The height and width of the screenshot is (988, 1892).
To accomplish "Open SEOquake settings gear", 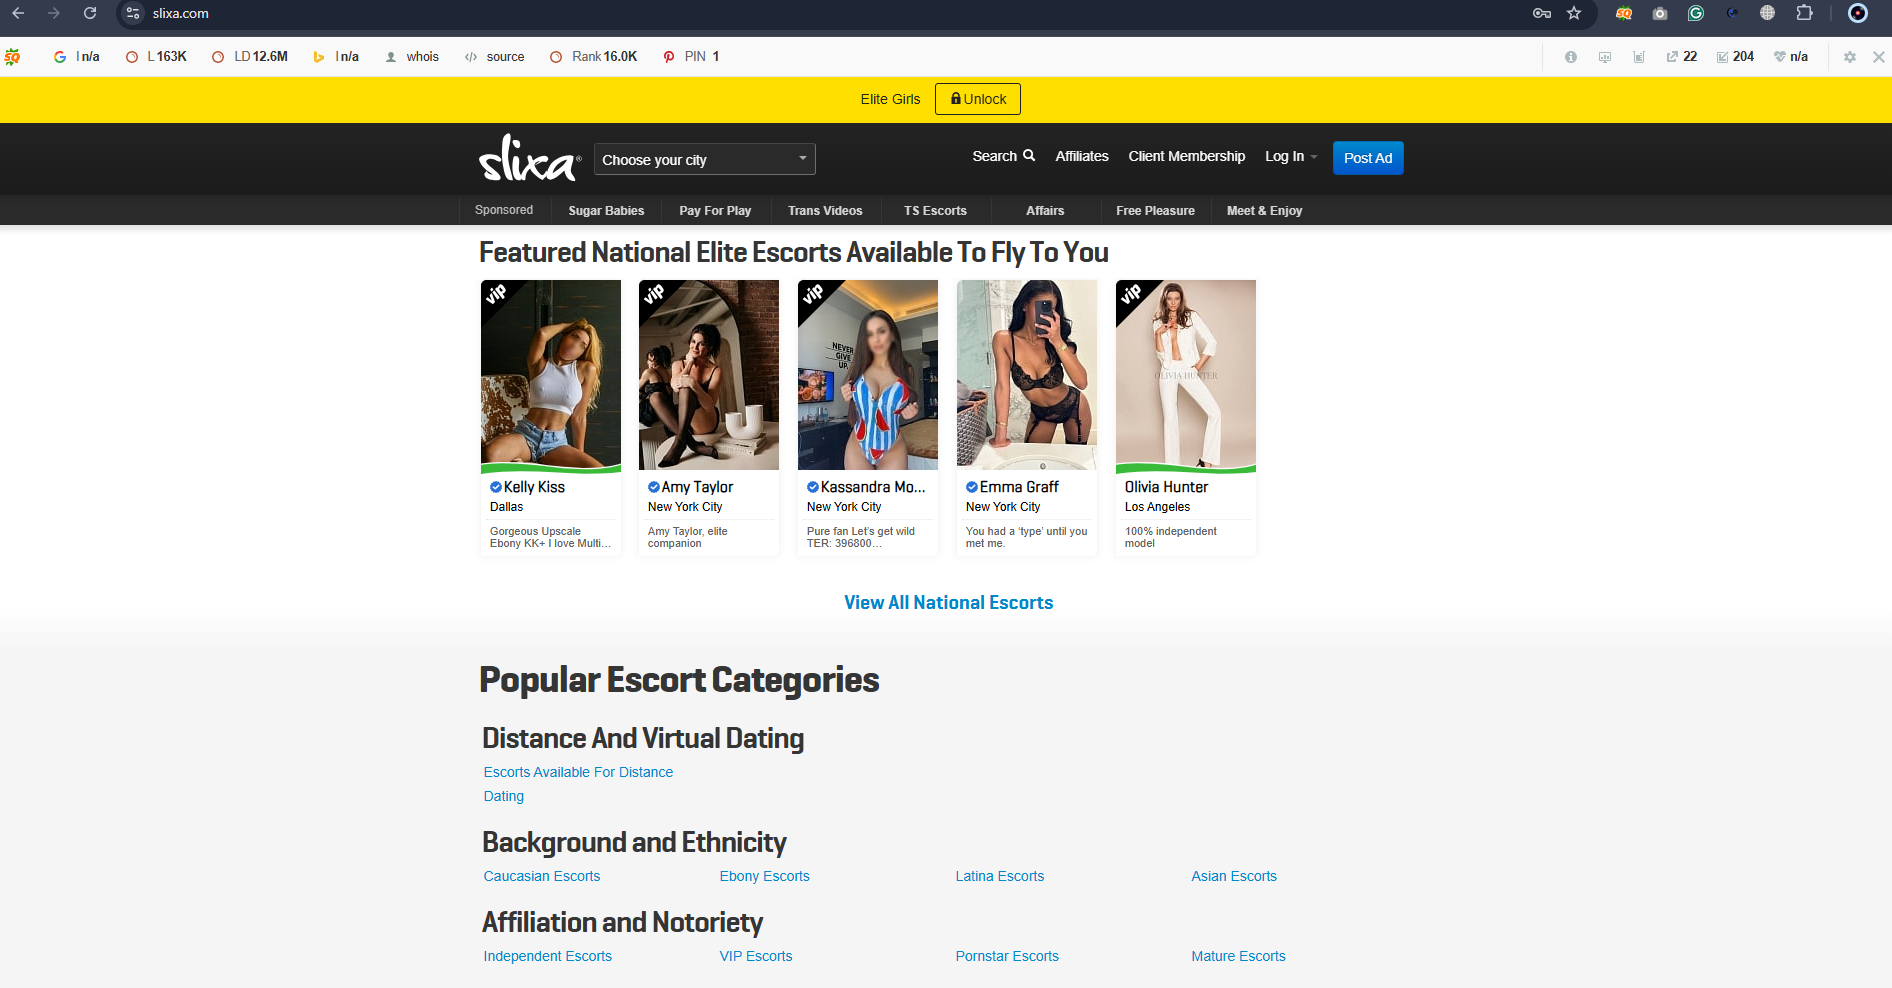I will 1850,57.
